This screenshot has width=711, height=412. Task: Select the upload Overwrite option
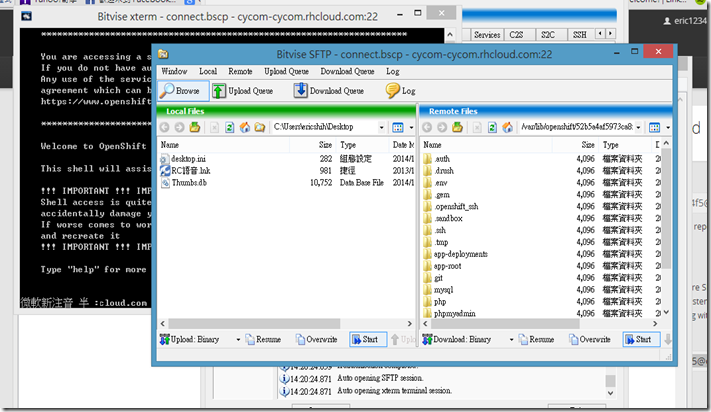click(x=317, y=339)
